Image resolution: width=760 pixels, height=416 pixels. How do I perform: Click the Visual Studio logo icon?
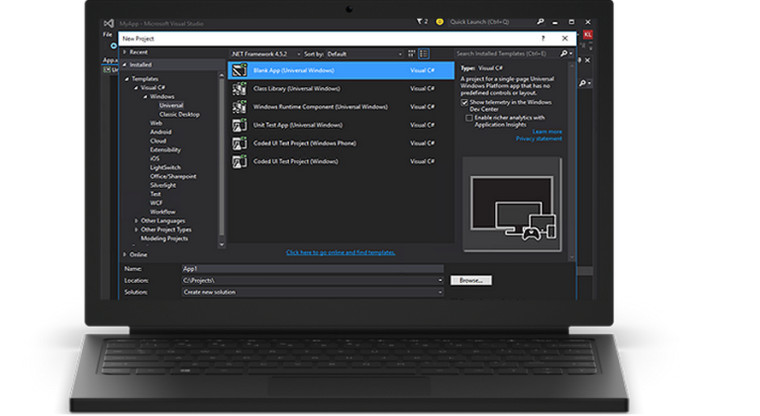[x=109, y=23]
